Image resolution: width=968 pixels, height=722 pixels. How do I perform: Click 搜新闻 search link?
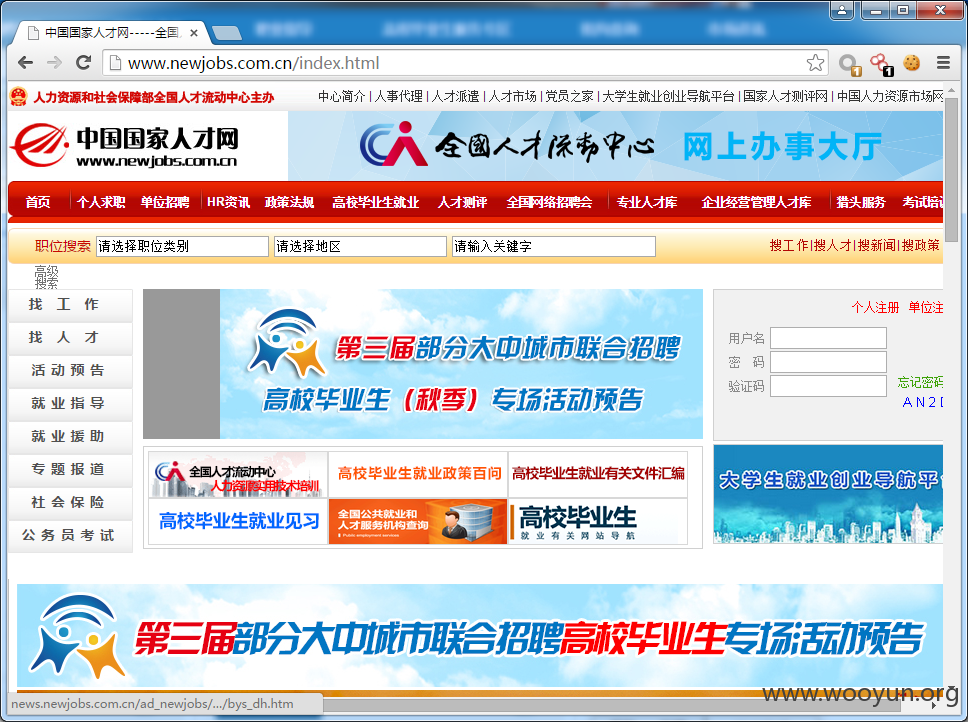(x=877, y=245)
